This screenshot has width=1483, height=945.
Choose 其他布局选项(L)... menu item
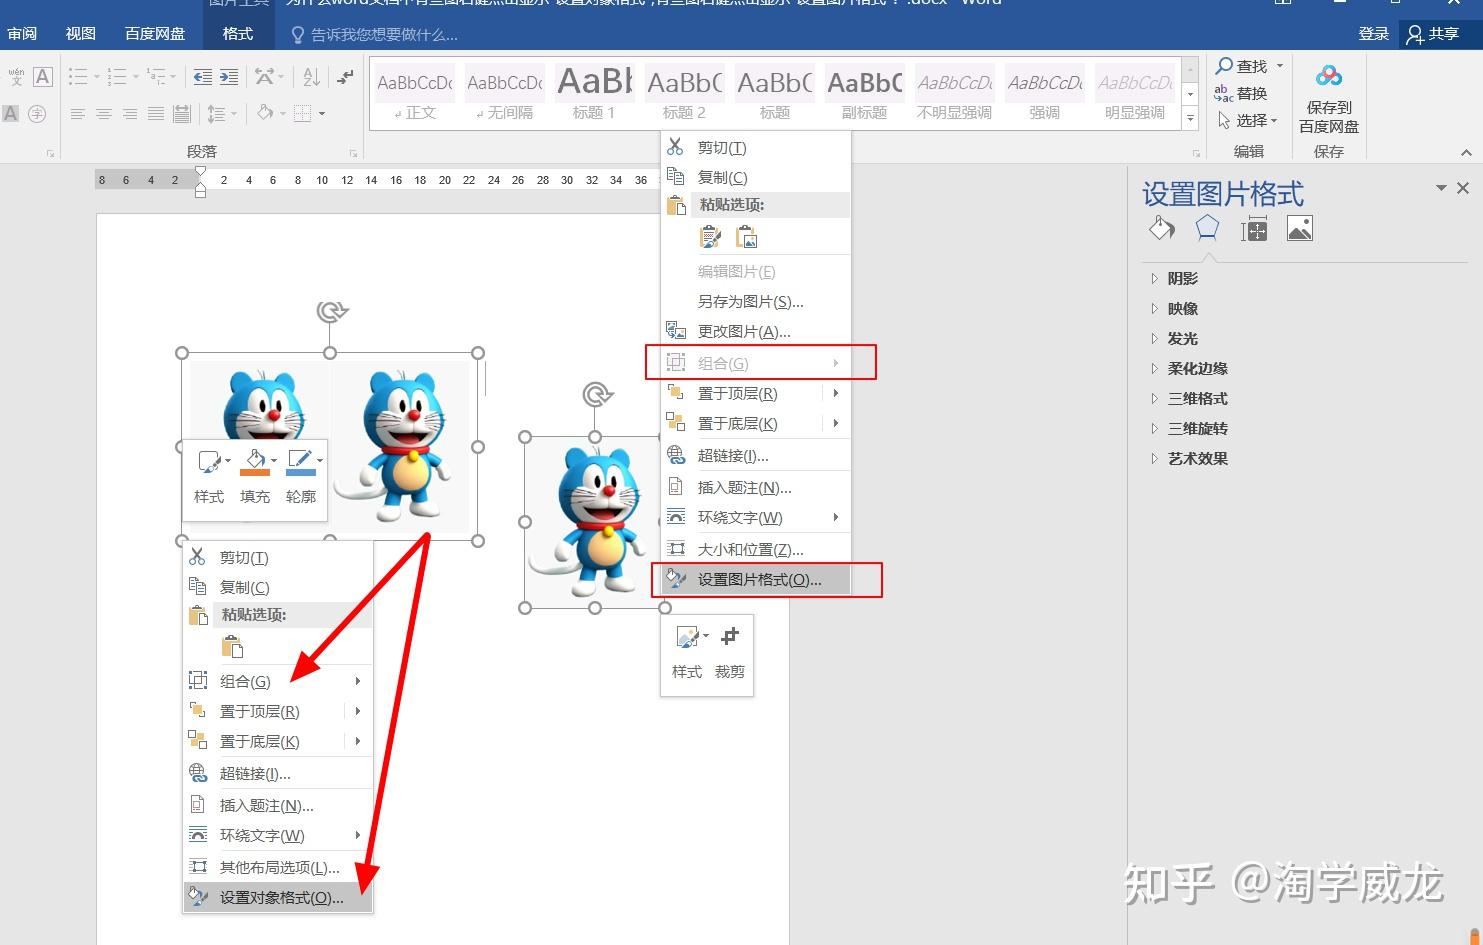tap(278, 868)
